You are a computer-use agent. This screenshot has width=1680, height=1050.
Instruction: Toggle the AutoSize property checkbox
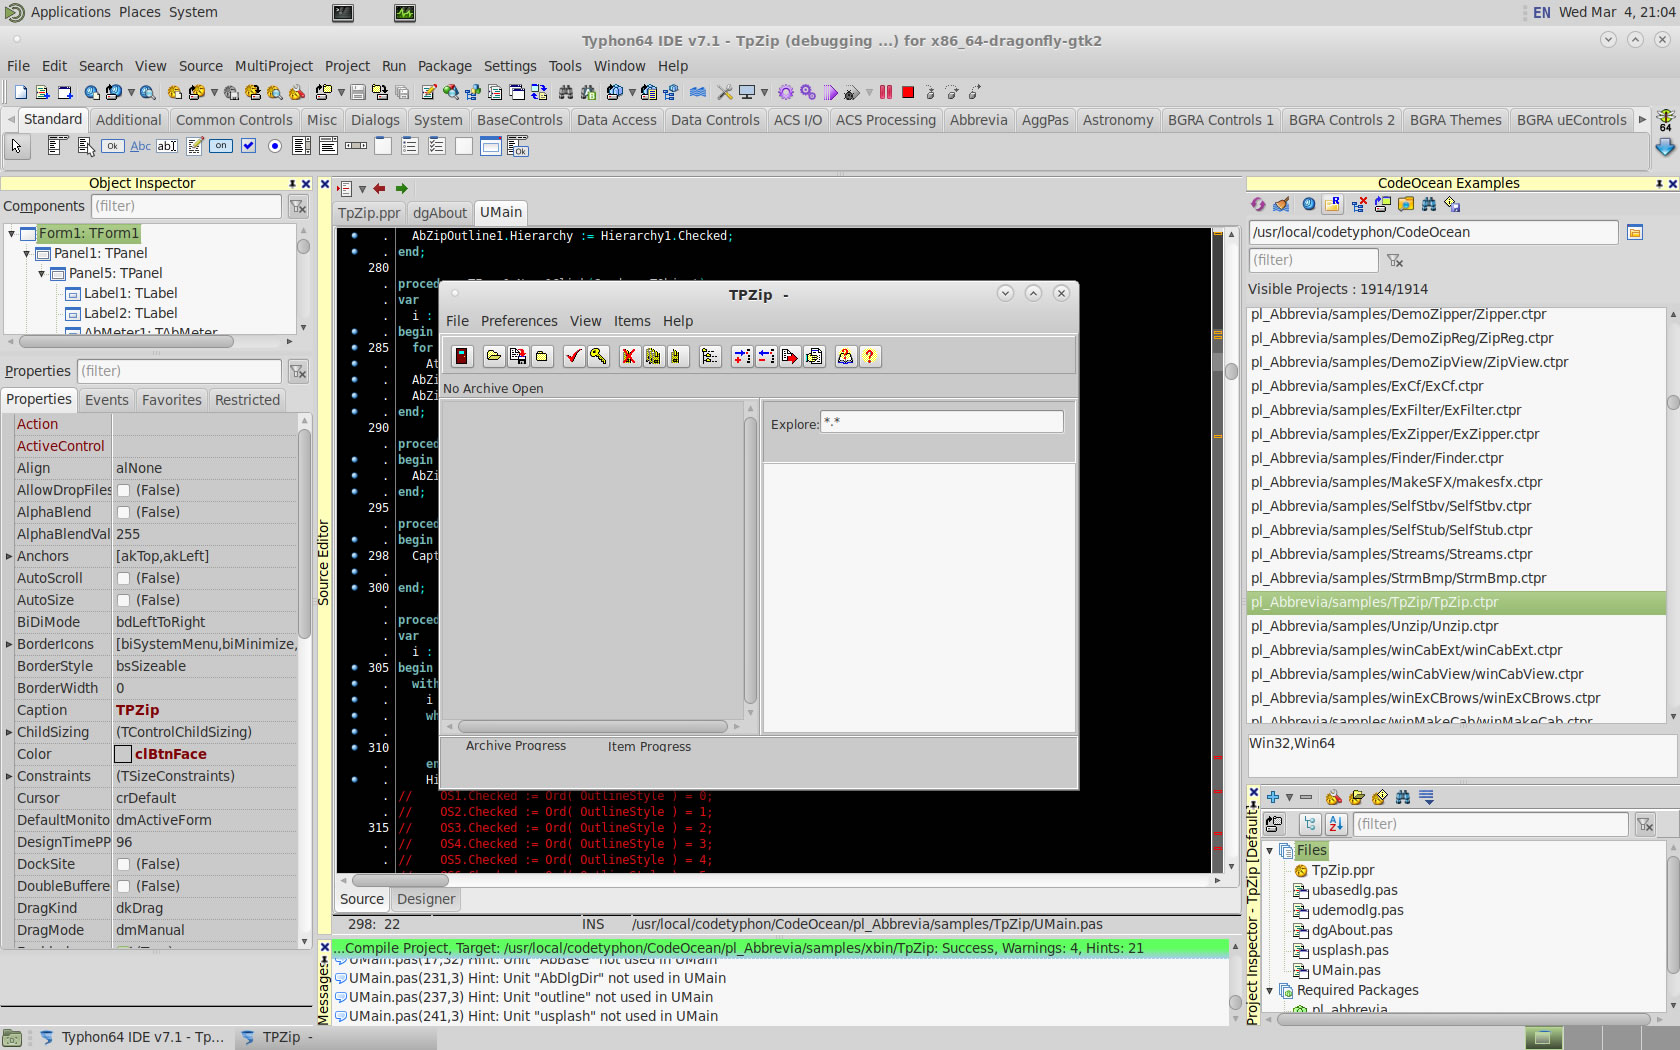pos(124,600)
